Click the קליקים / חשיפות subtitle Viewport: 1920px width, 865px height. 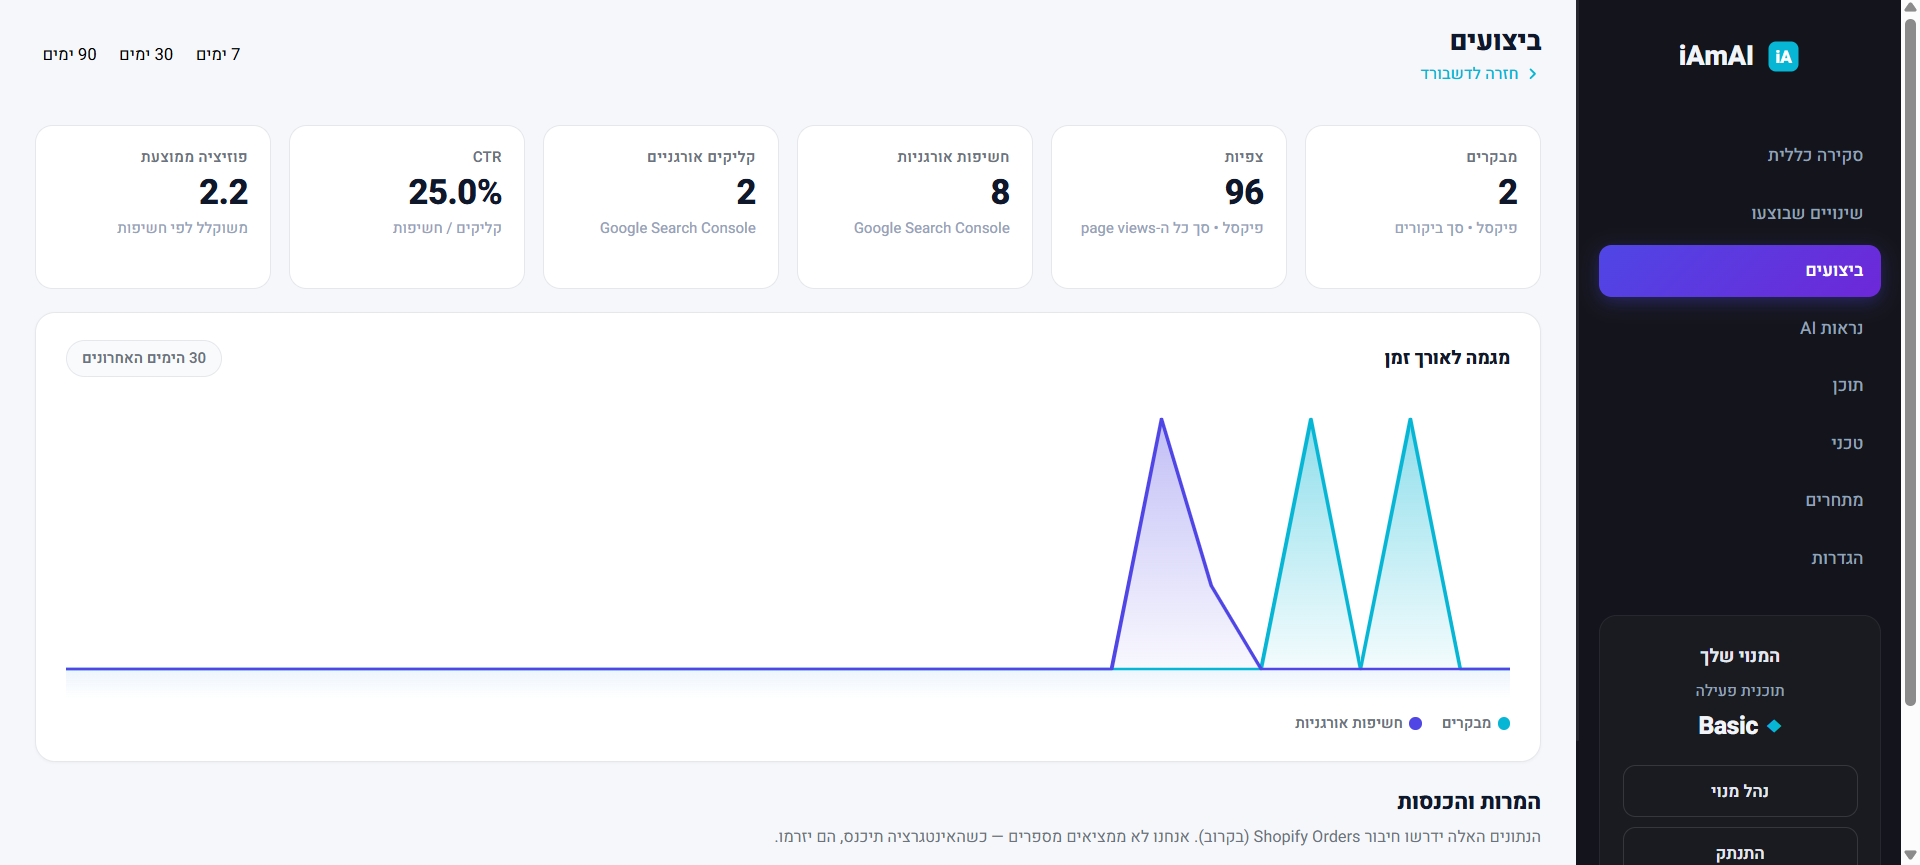pos(447,228)
